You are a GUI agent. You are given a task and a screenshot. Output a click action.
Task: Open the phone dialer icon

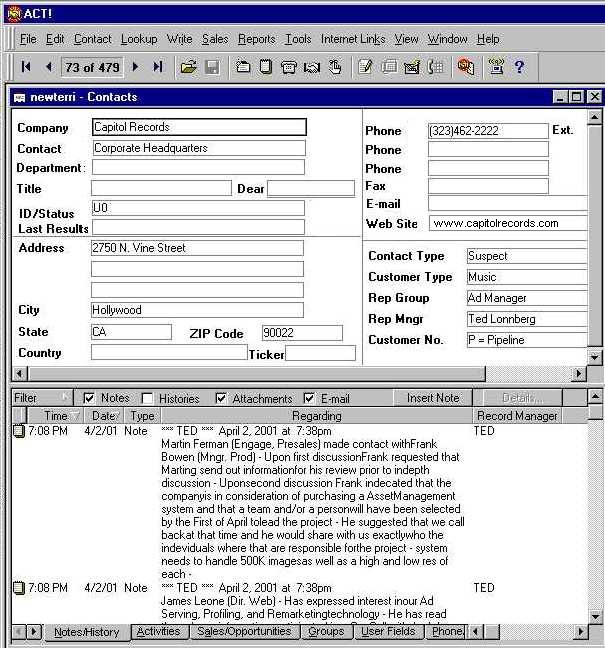[x=435, y=67]
